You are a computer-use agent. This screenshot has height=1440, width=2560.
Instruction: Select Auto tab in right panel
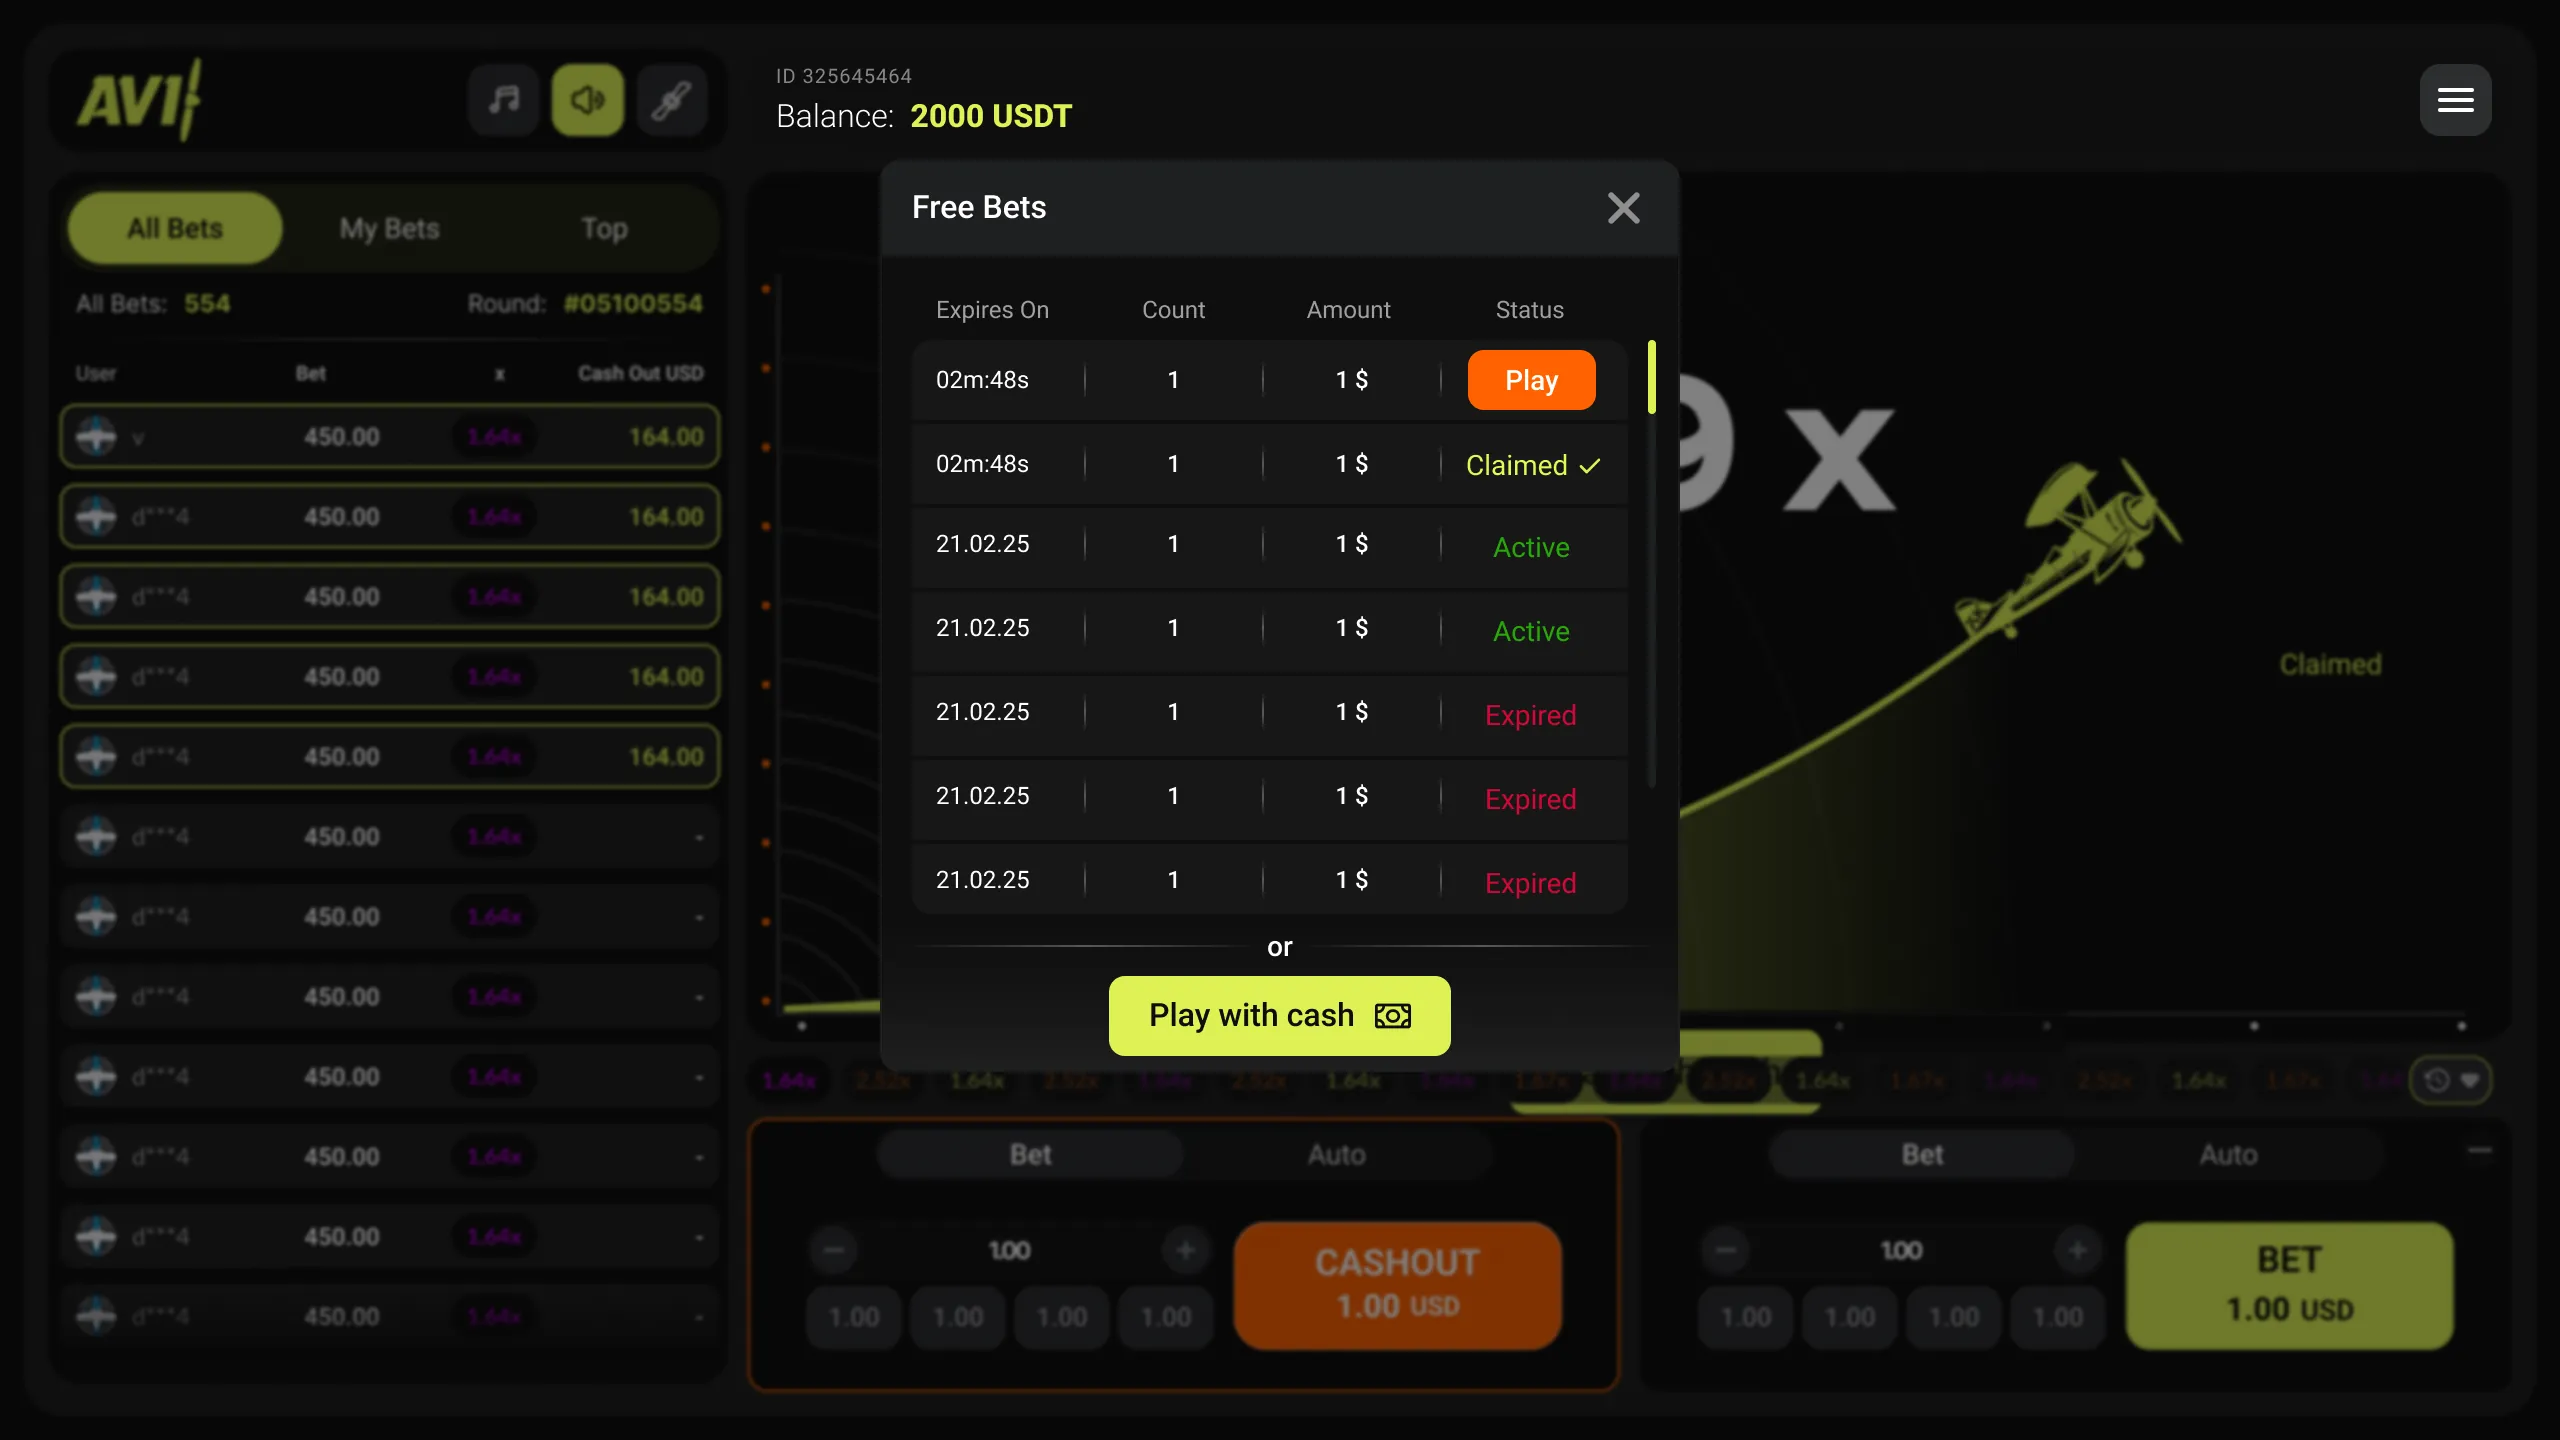coord(2228,1154)
